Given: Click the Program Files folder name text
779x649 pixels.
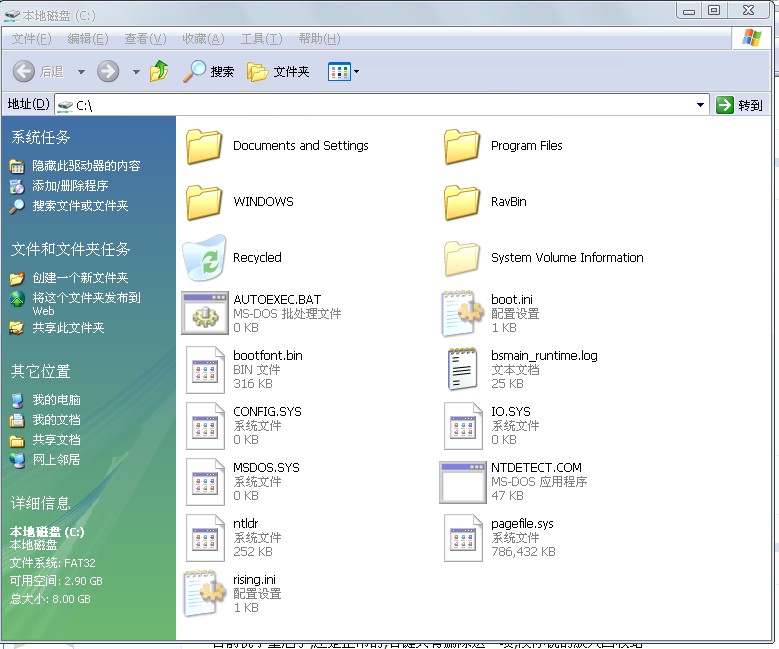Looking at the screenshot, I should pyautogui.click(x=527, y=146).
